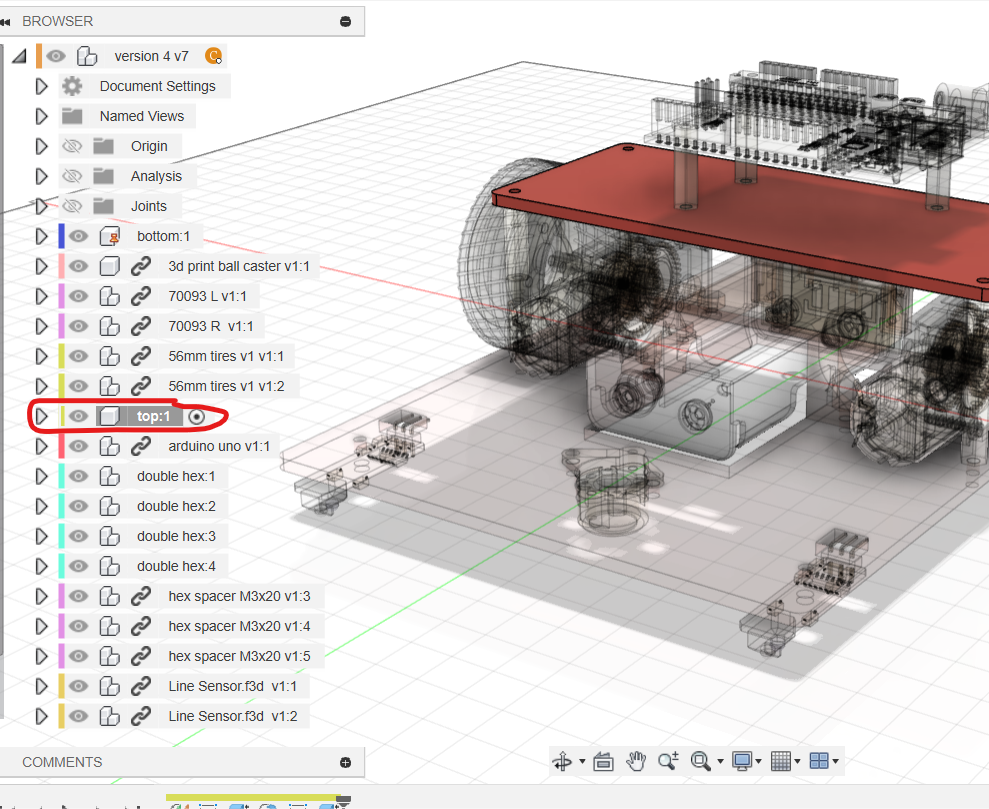Click the activate radio button next to top:1
Image resolution: width=989 pixels, height=809 pixels.
coord(197,416)
